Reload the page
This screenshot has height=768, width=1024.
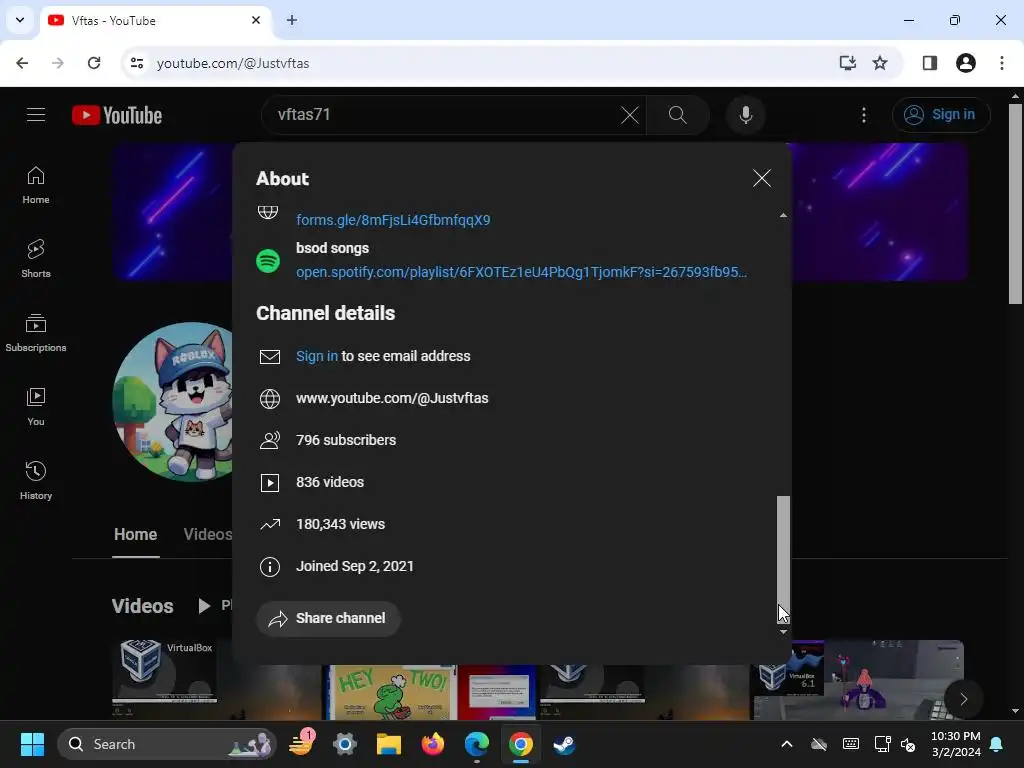pyautogui.click(x=94, y=63)
